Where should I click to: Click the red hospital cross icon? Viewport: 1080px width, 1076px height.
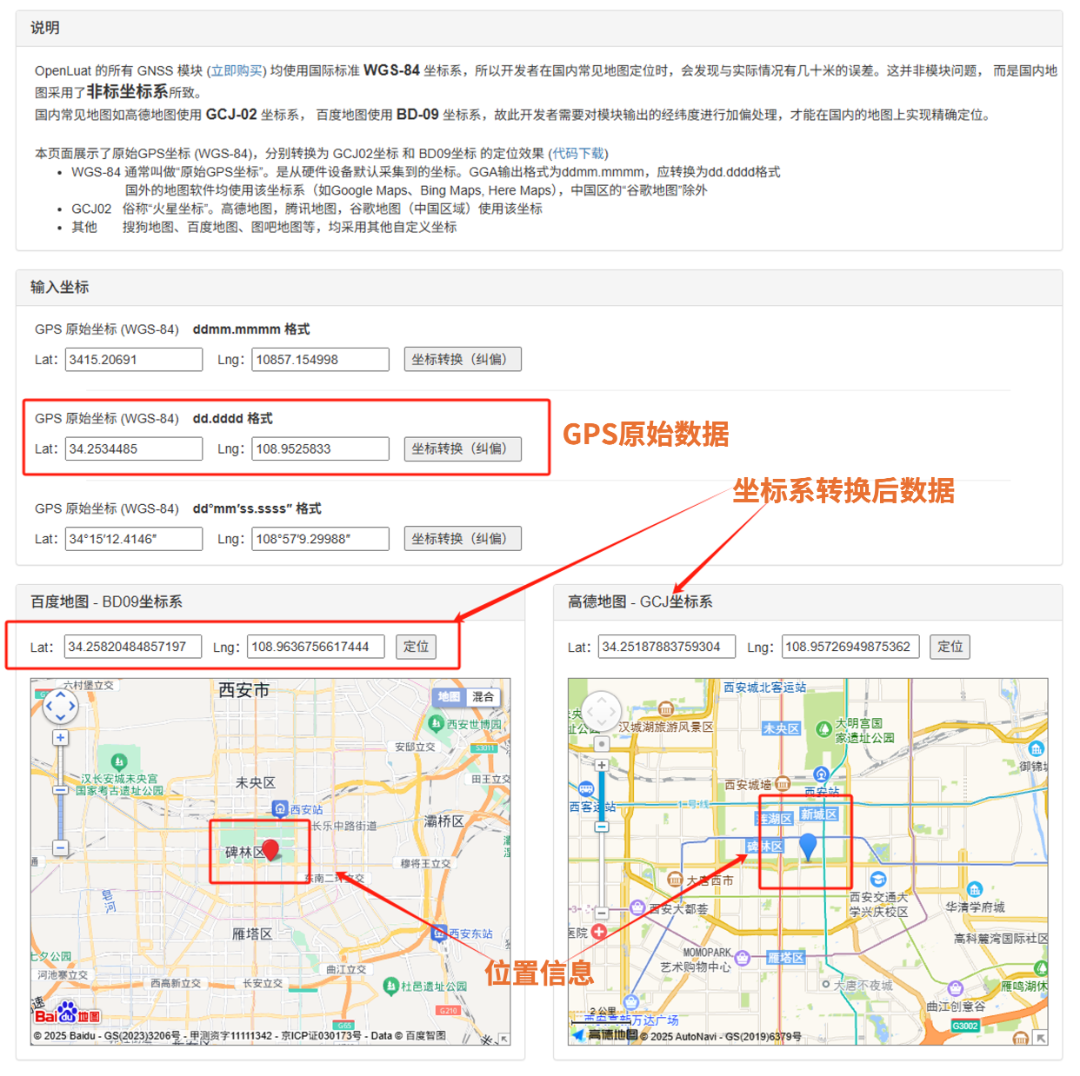[599, 932]
